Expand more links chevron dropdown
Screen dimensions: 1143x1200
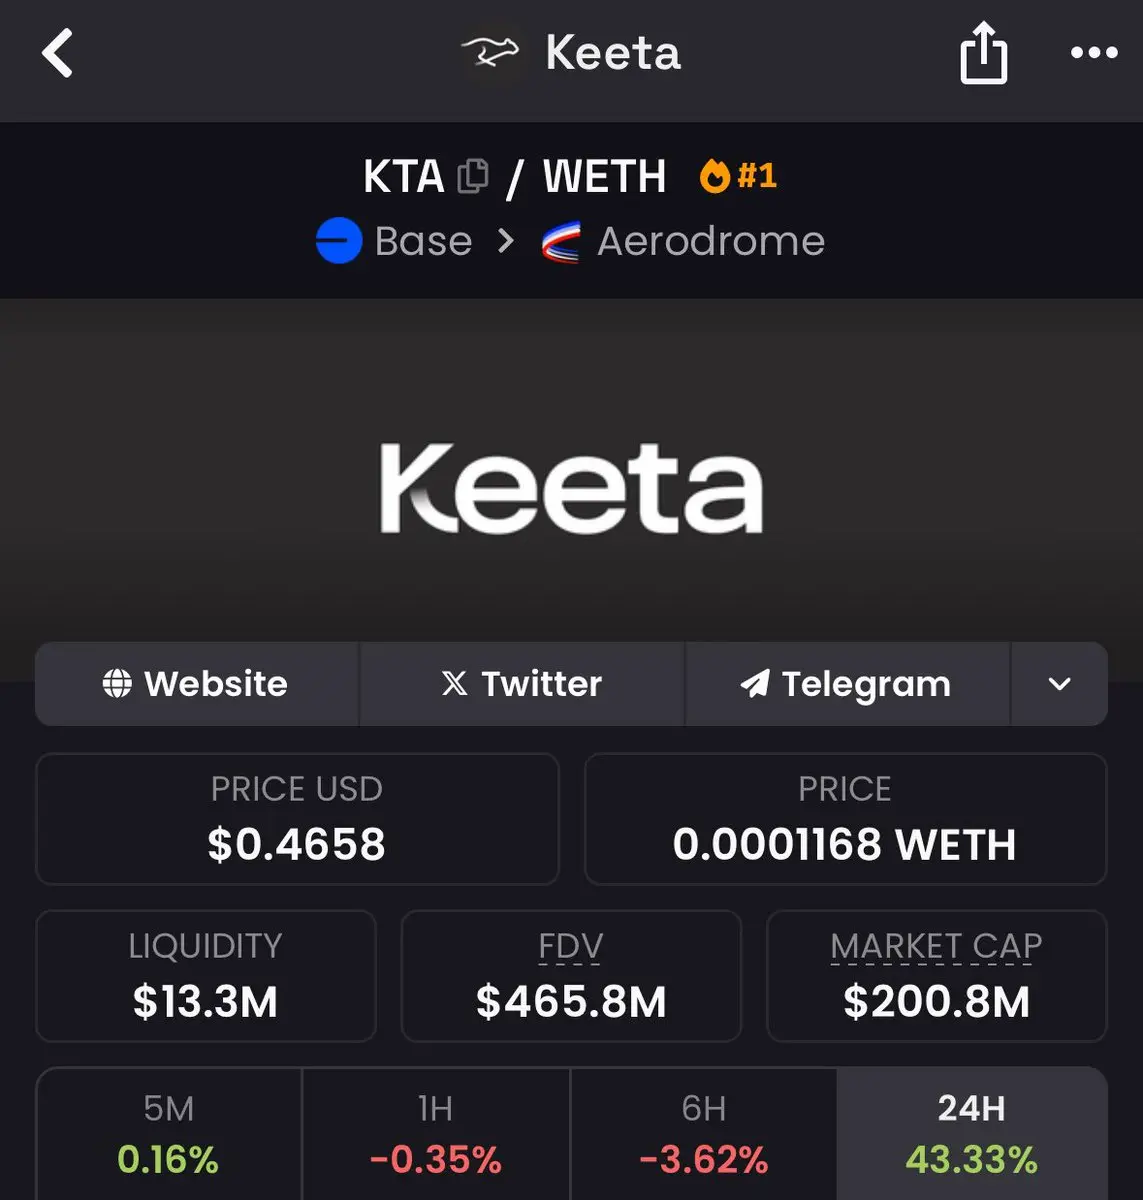click(x=1059, y=684)
